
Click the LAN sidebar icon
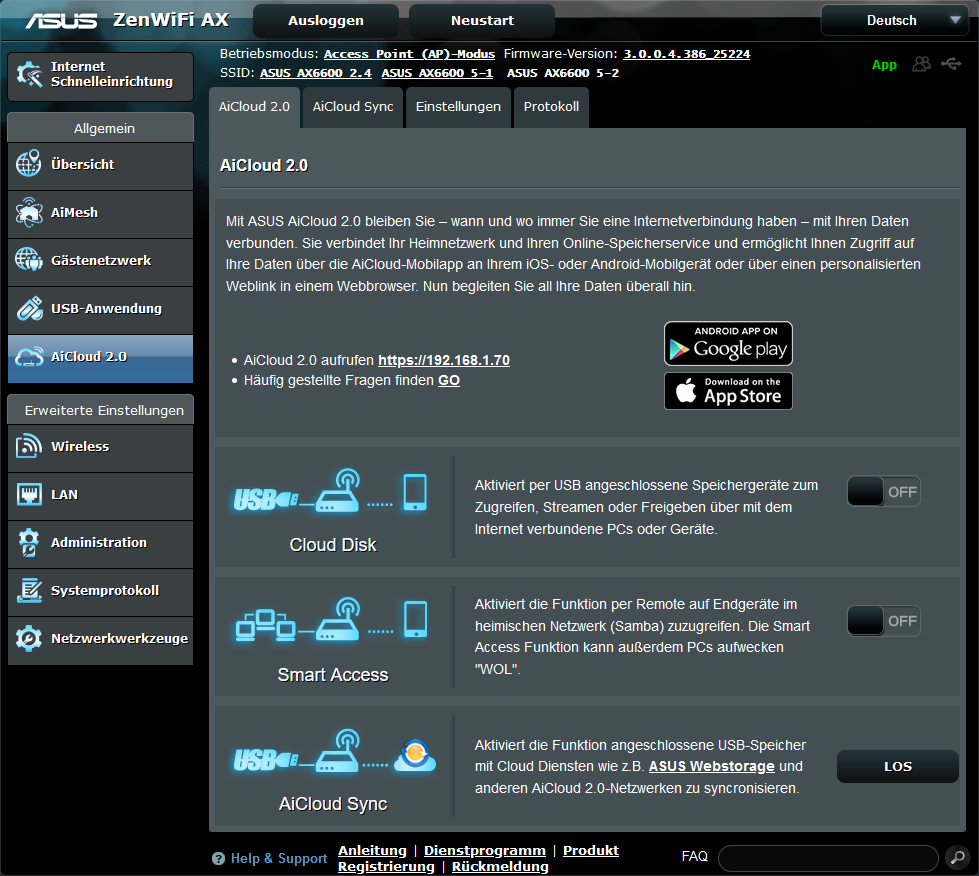pyautogui.click(x=29, y=494)
